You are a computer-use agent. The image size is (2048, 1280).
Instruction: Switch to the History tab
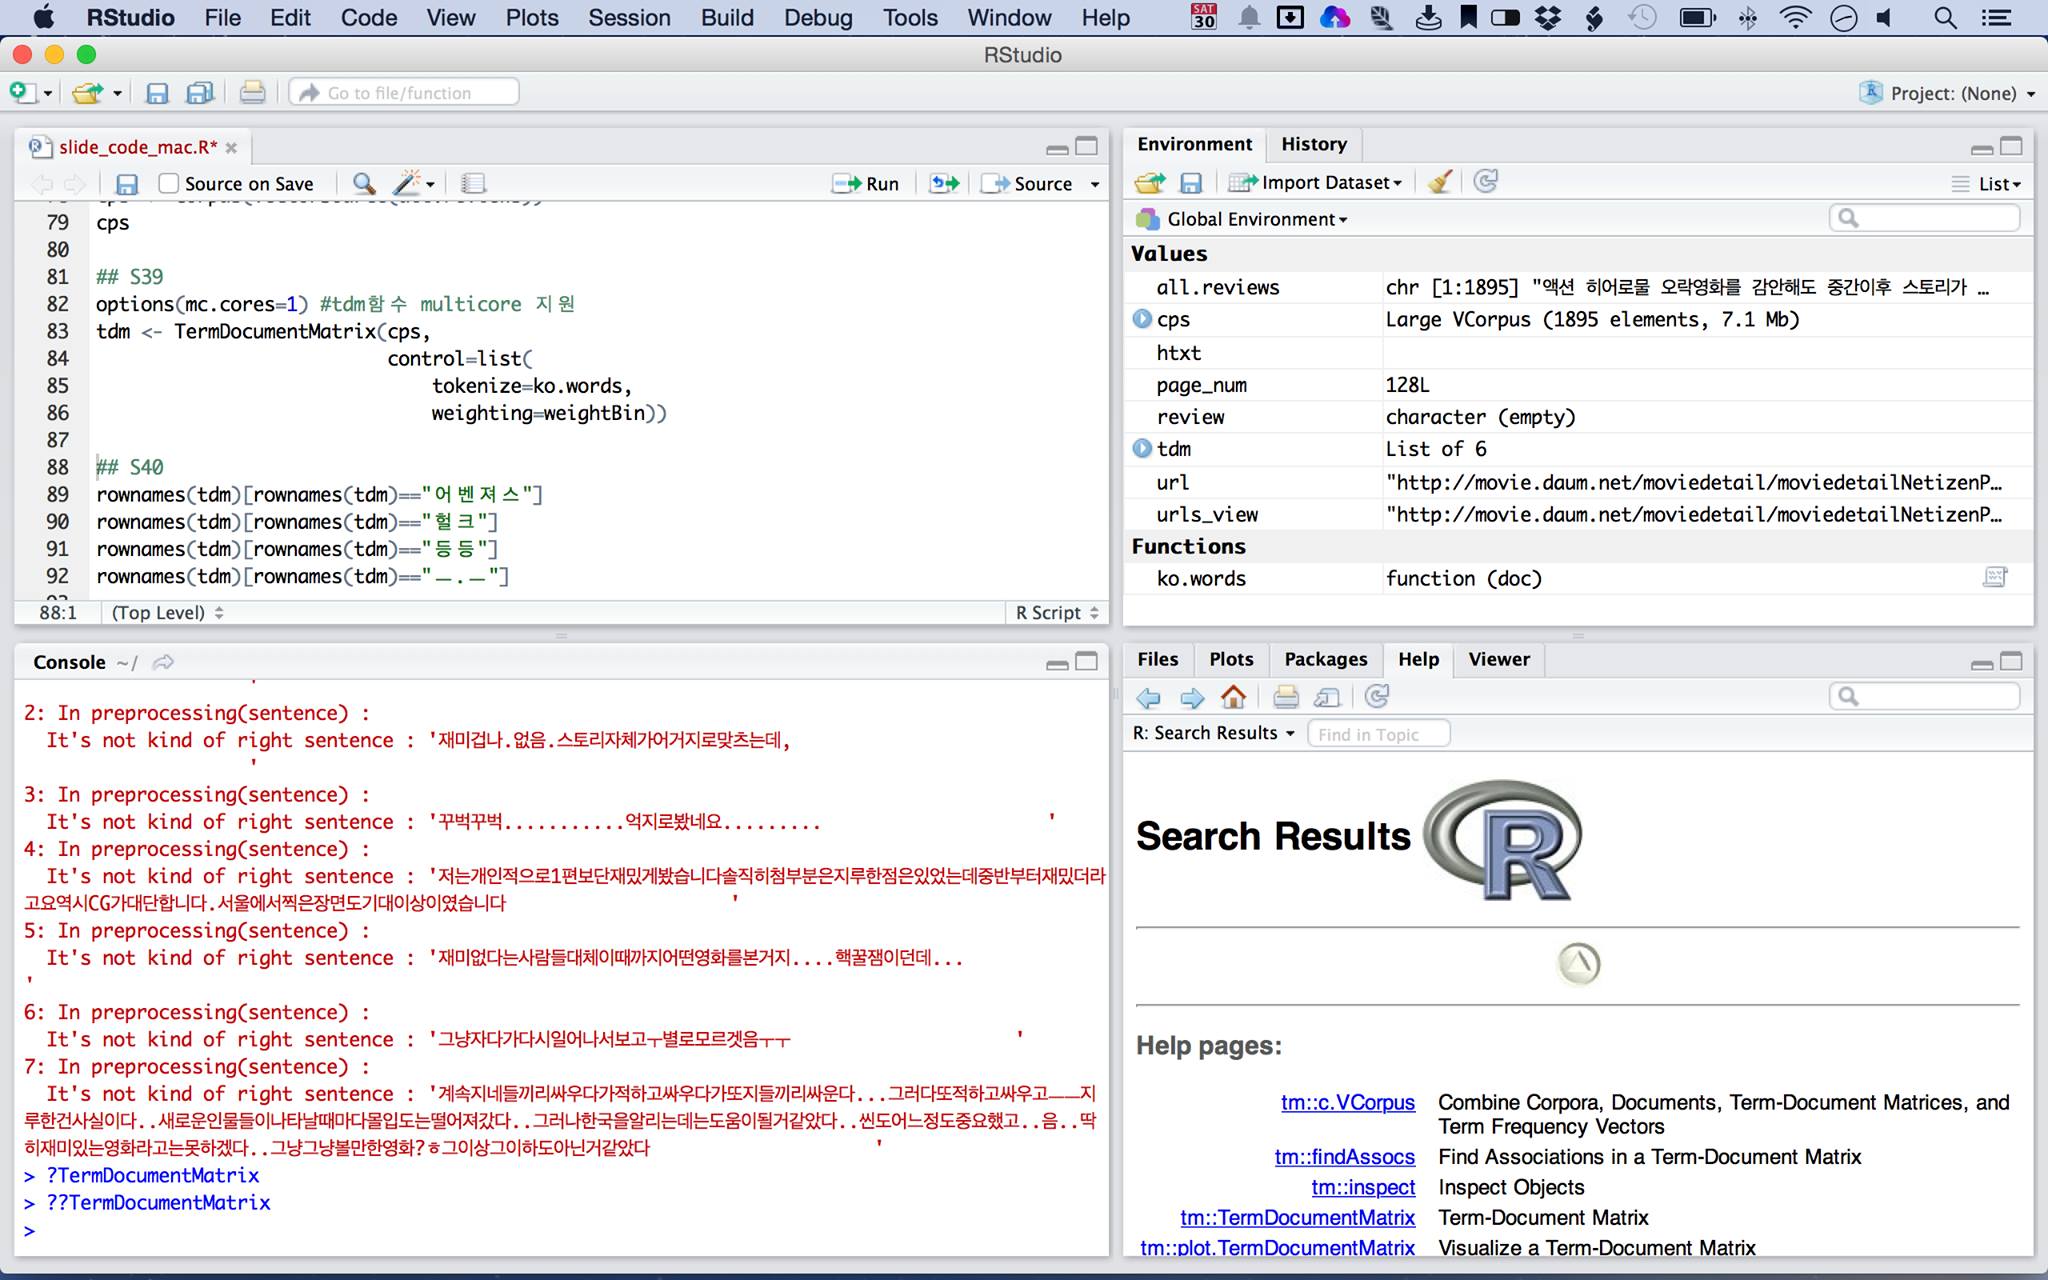1313,144
